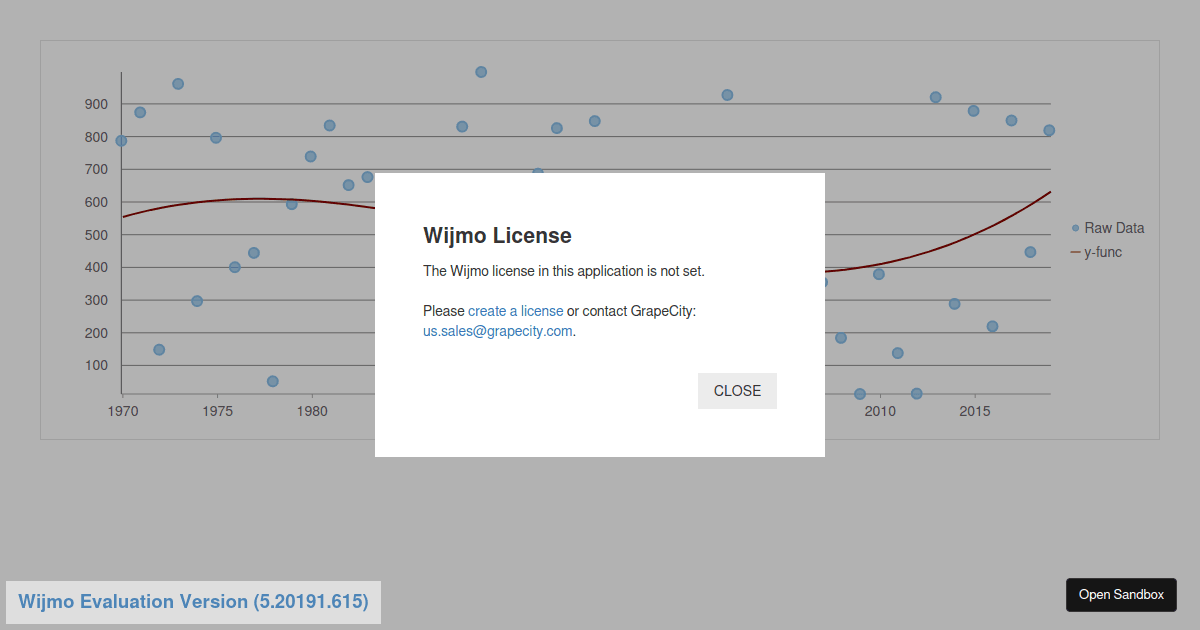Click the 800 y-axis label

coord(96,137)
